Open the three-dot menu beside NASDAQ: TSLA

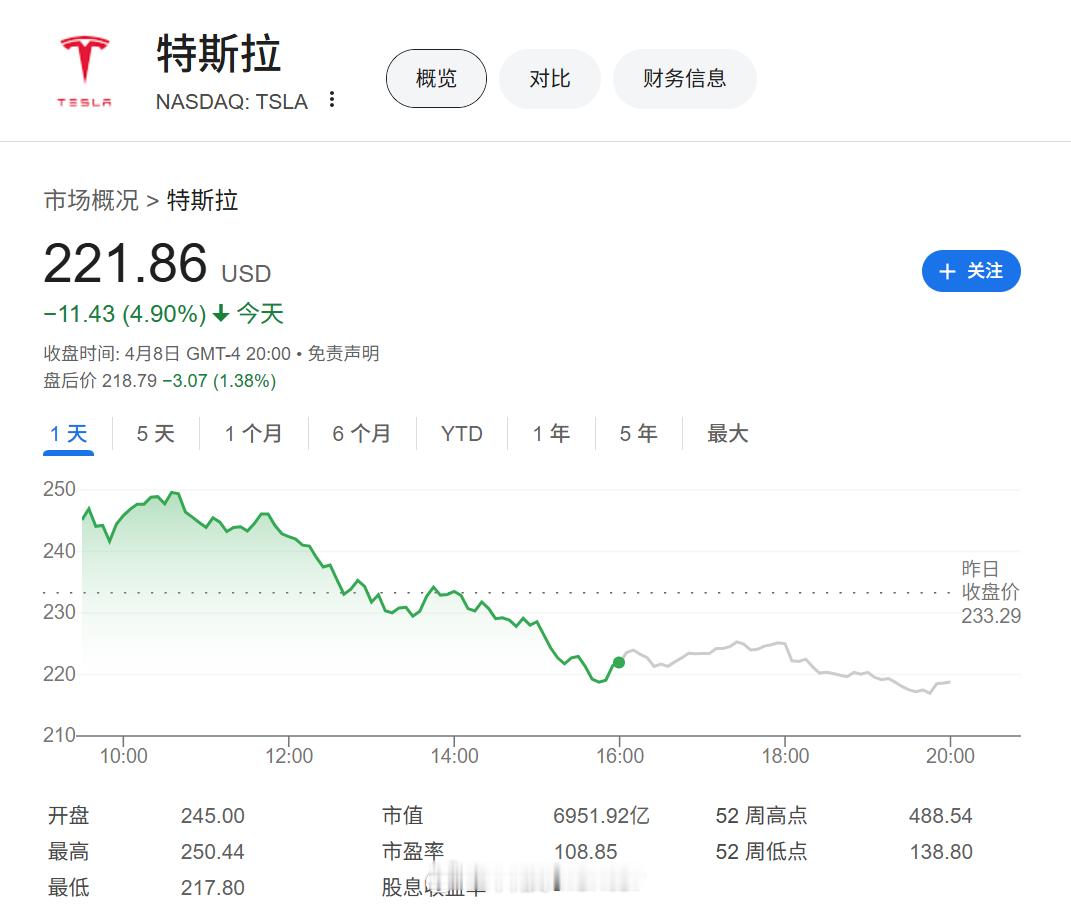332,100
